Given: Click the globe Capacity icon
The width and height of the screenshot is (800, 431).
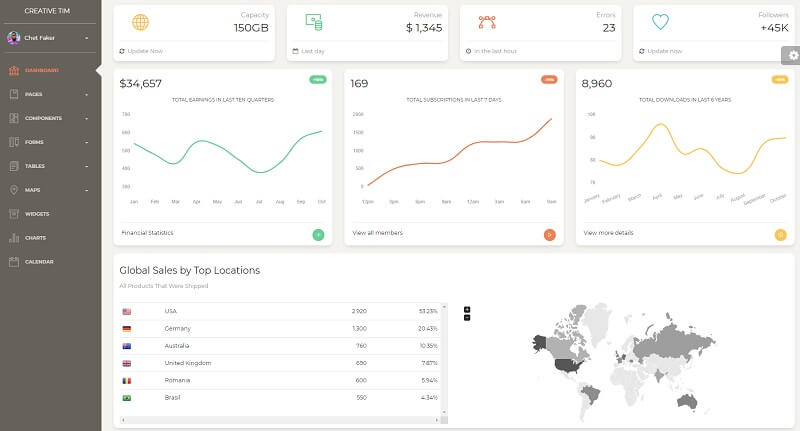Looking at the screenshot, I should point(141,22).
